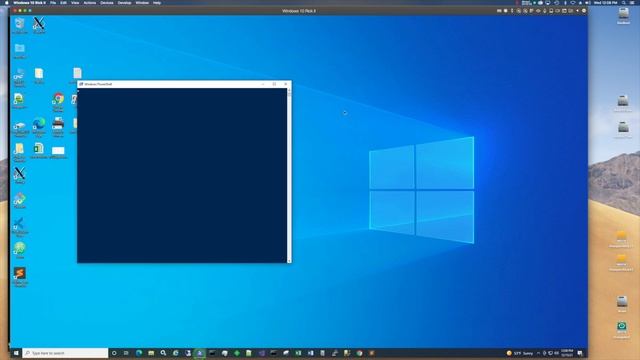Select the Visual Studio Code desktop icon
This screenshot has width=640, height=360.
[x=20, y=227]
